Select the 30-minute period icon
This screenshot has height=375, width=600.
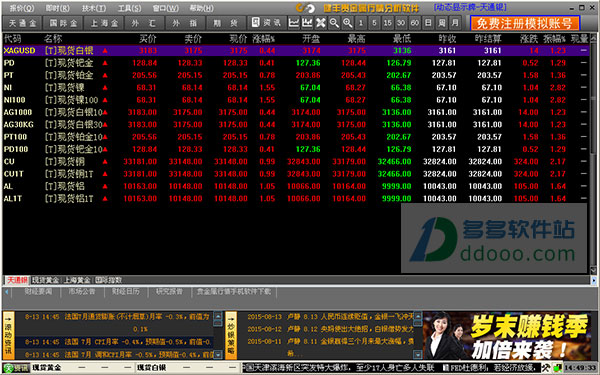click(401, 23)
